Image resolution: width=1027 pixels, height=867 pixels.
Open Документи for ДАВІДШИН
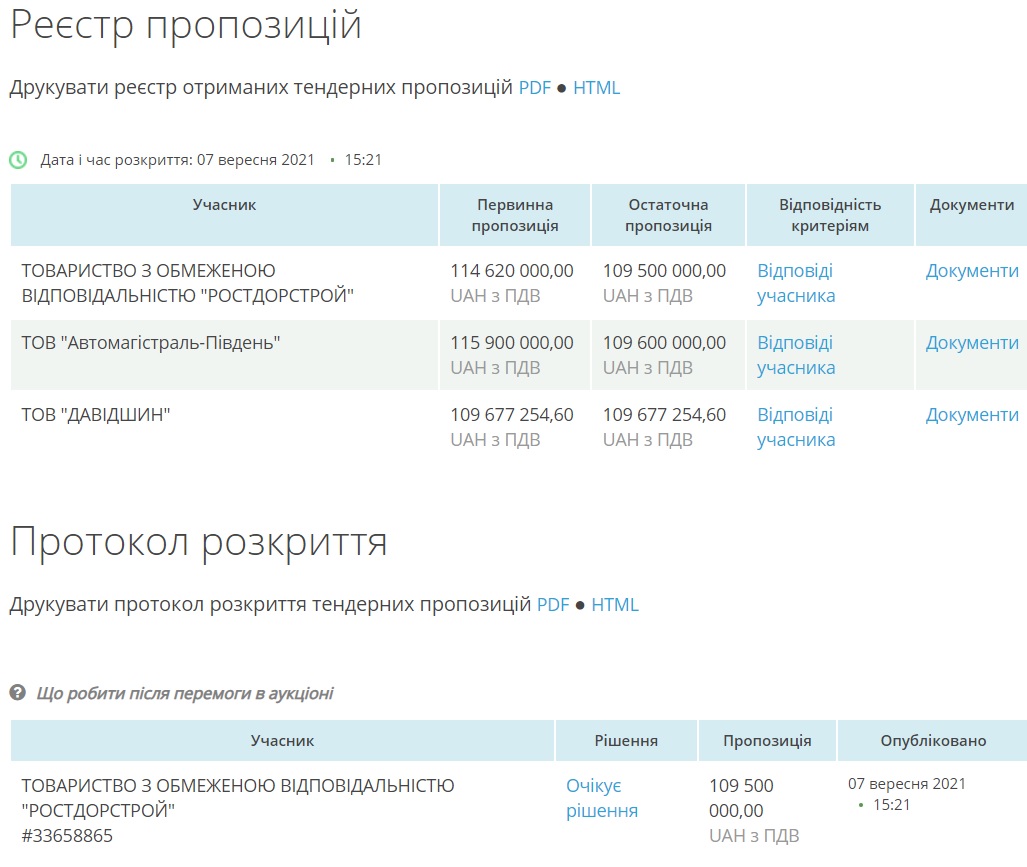(x=972, y=415)
